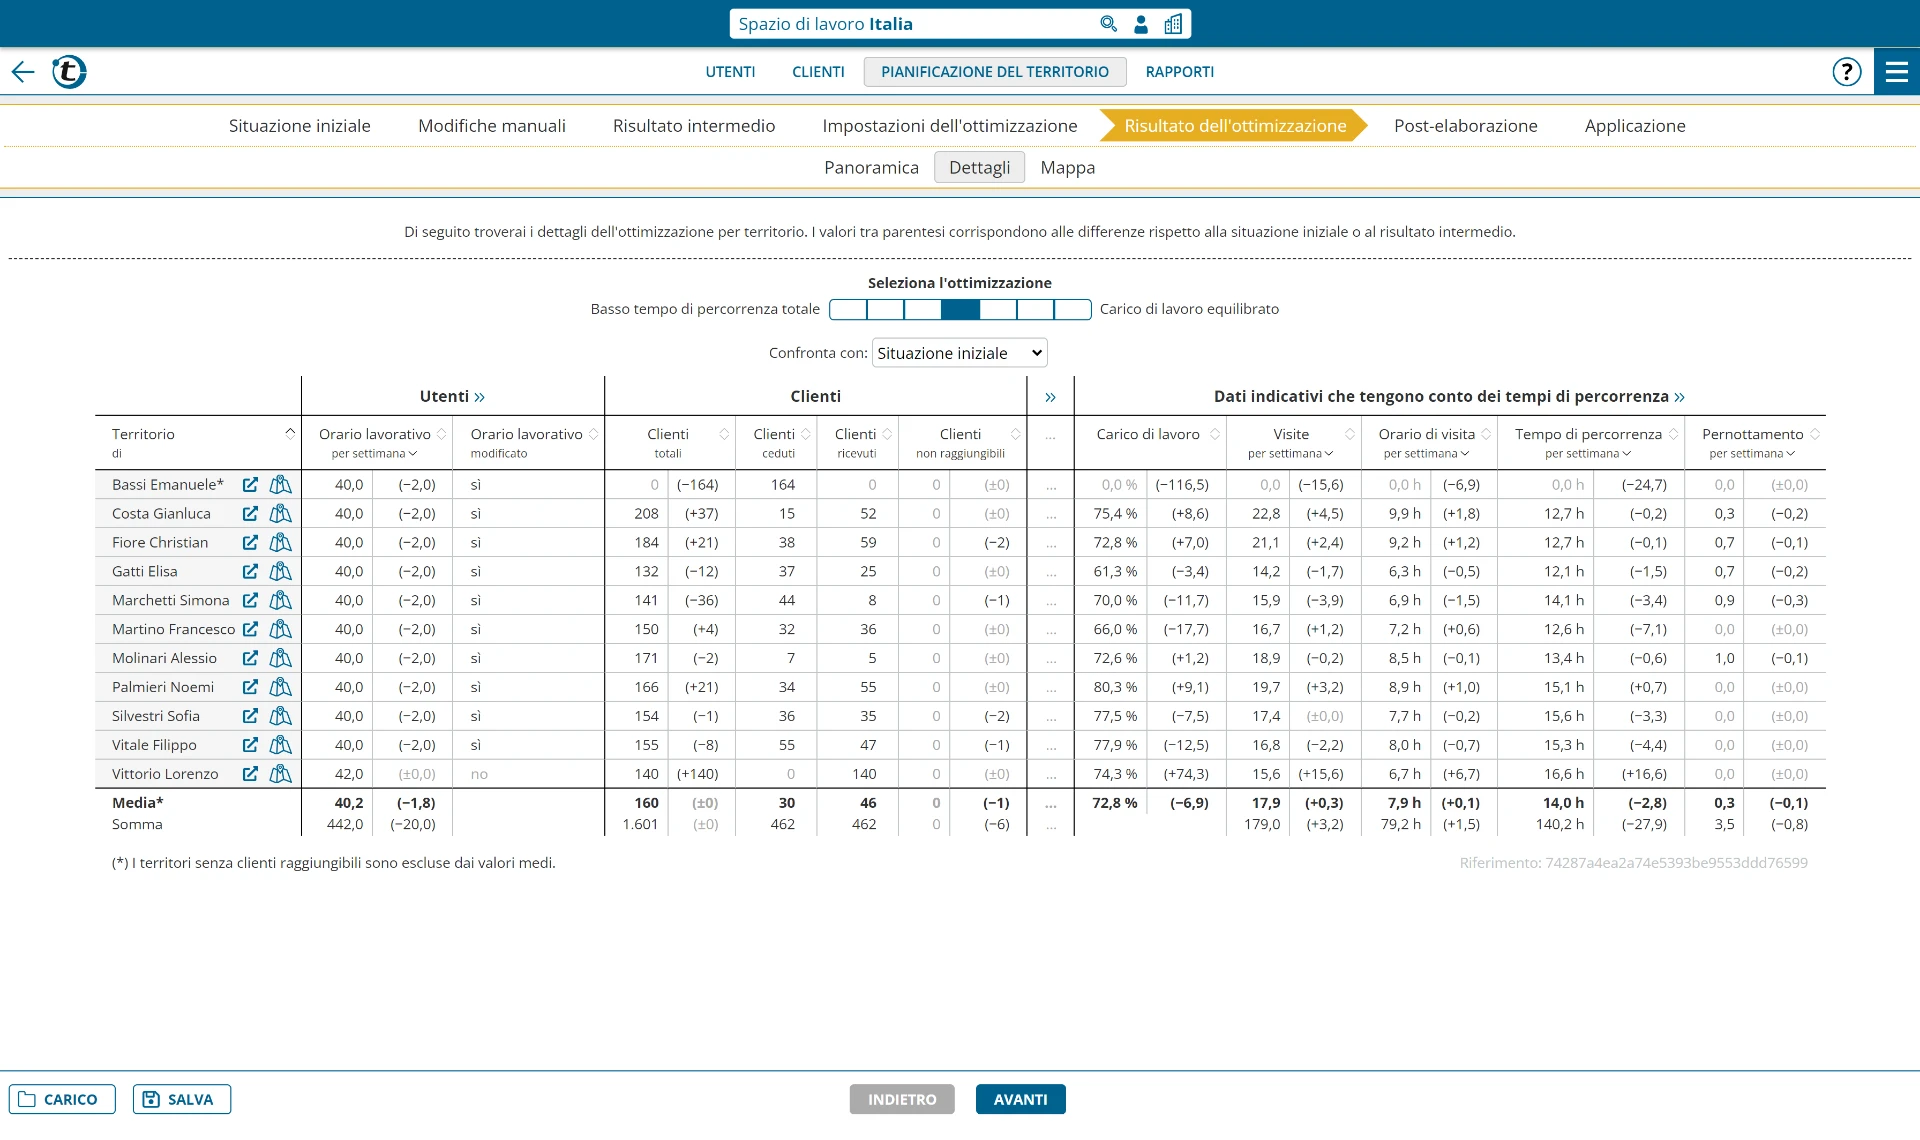Go to the Applicazione step
This screenshot has height=1140, width=1920.
1635,126
